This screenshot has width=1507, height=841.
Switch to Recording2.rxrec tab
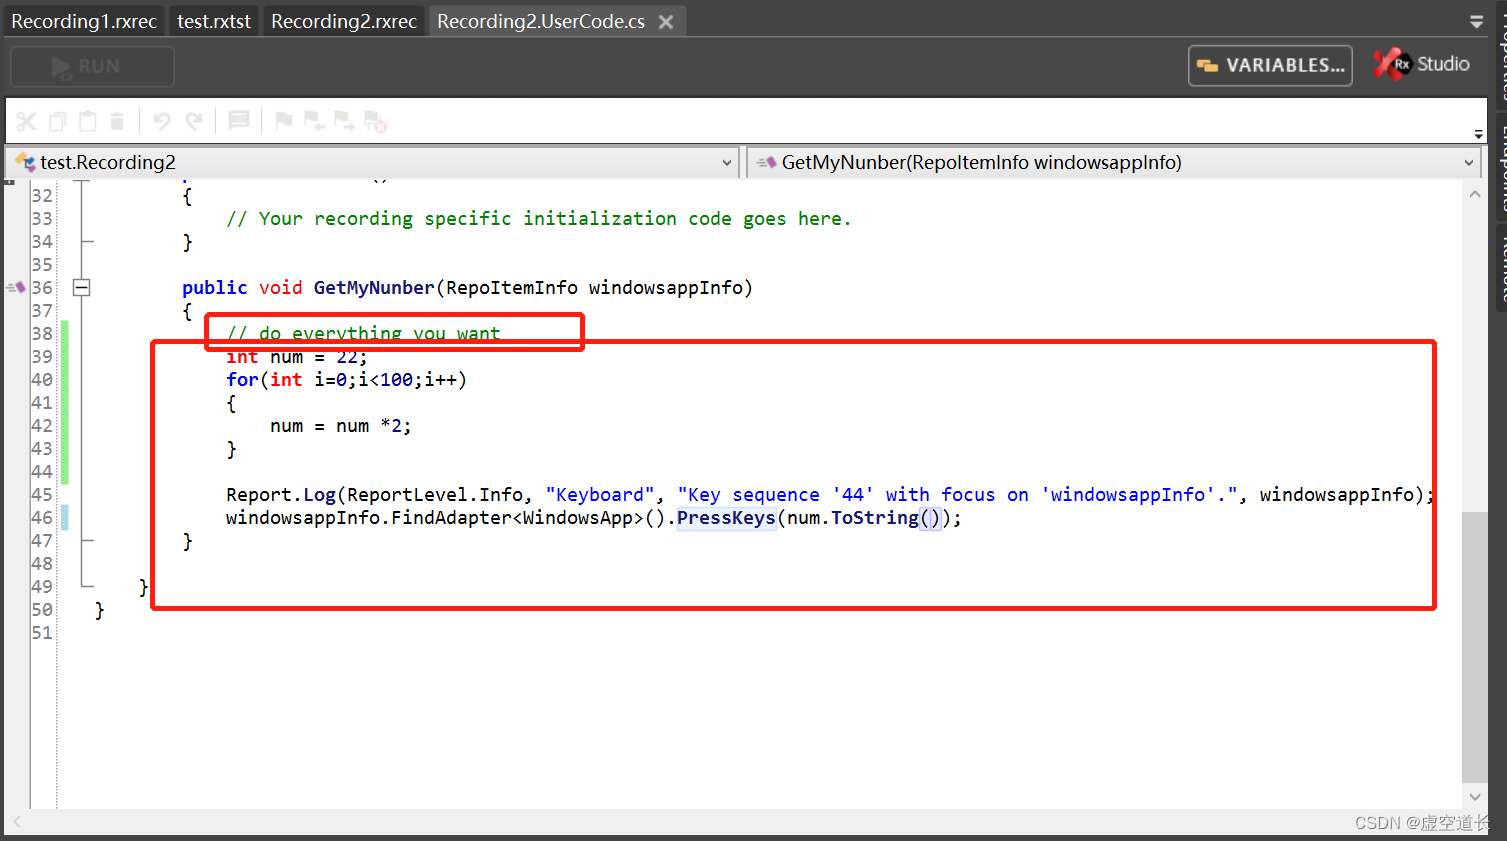coord(344,21)
